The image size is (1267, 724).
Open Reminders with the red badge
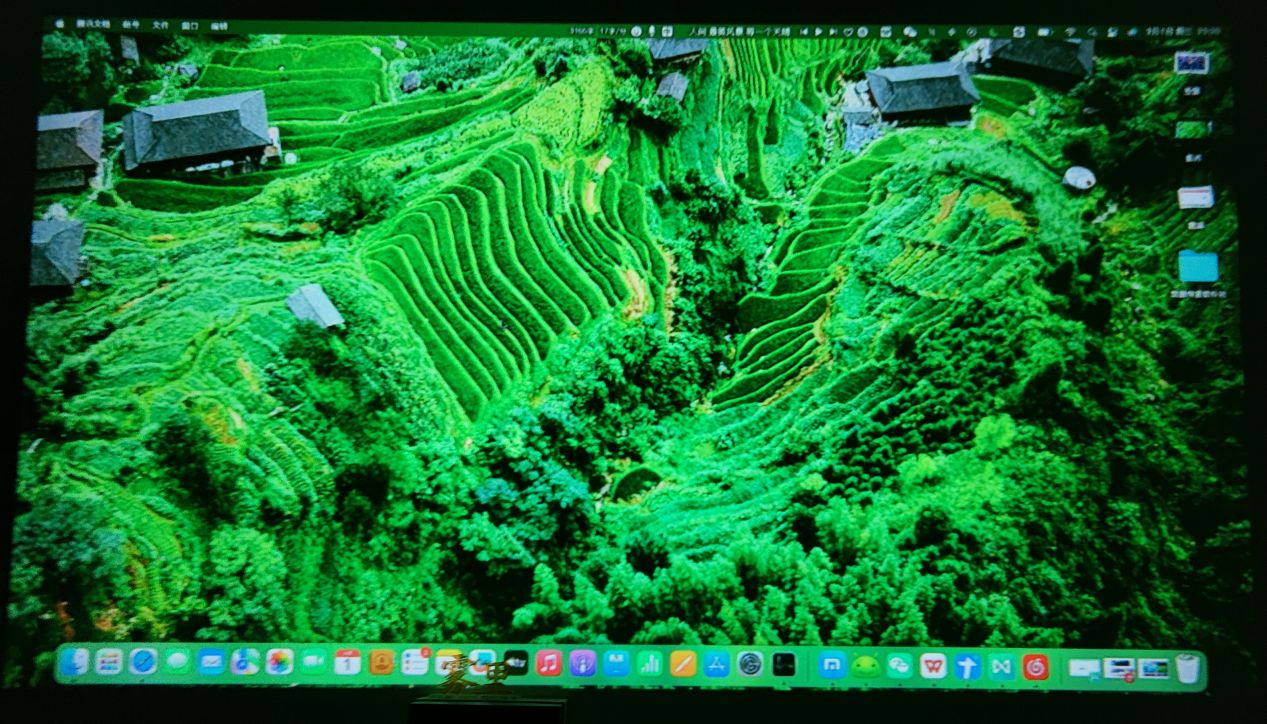tap(415, 662)
